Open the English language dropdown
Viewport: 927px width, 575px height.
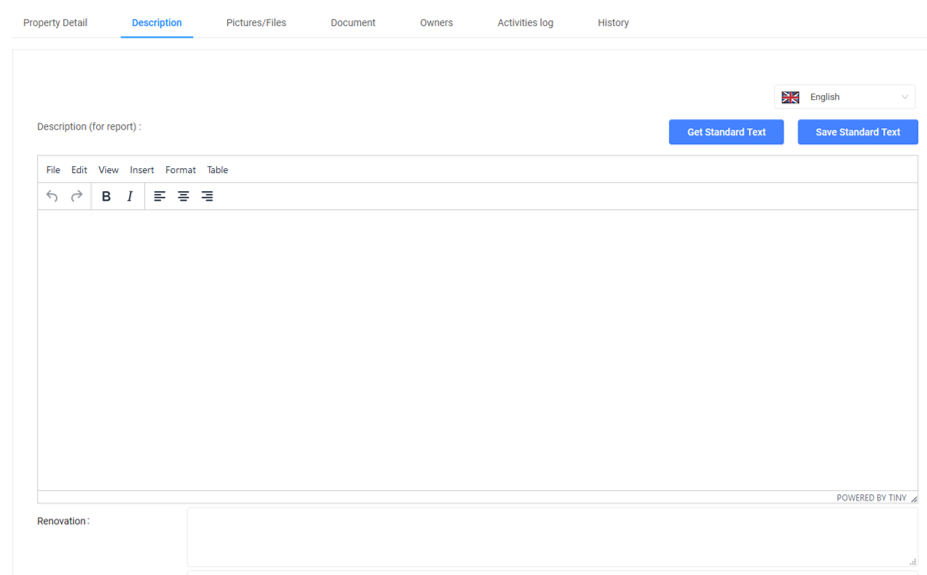coord(844,97)
